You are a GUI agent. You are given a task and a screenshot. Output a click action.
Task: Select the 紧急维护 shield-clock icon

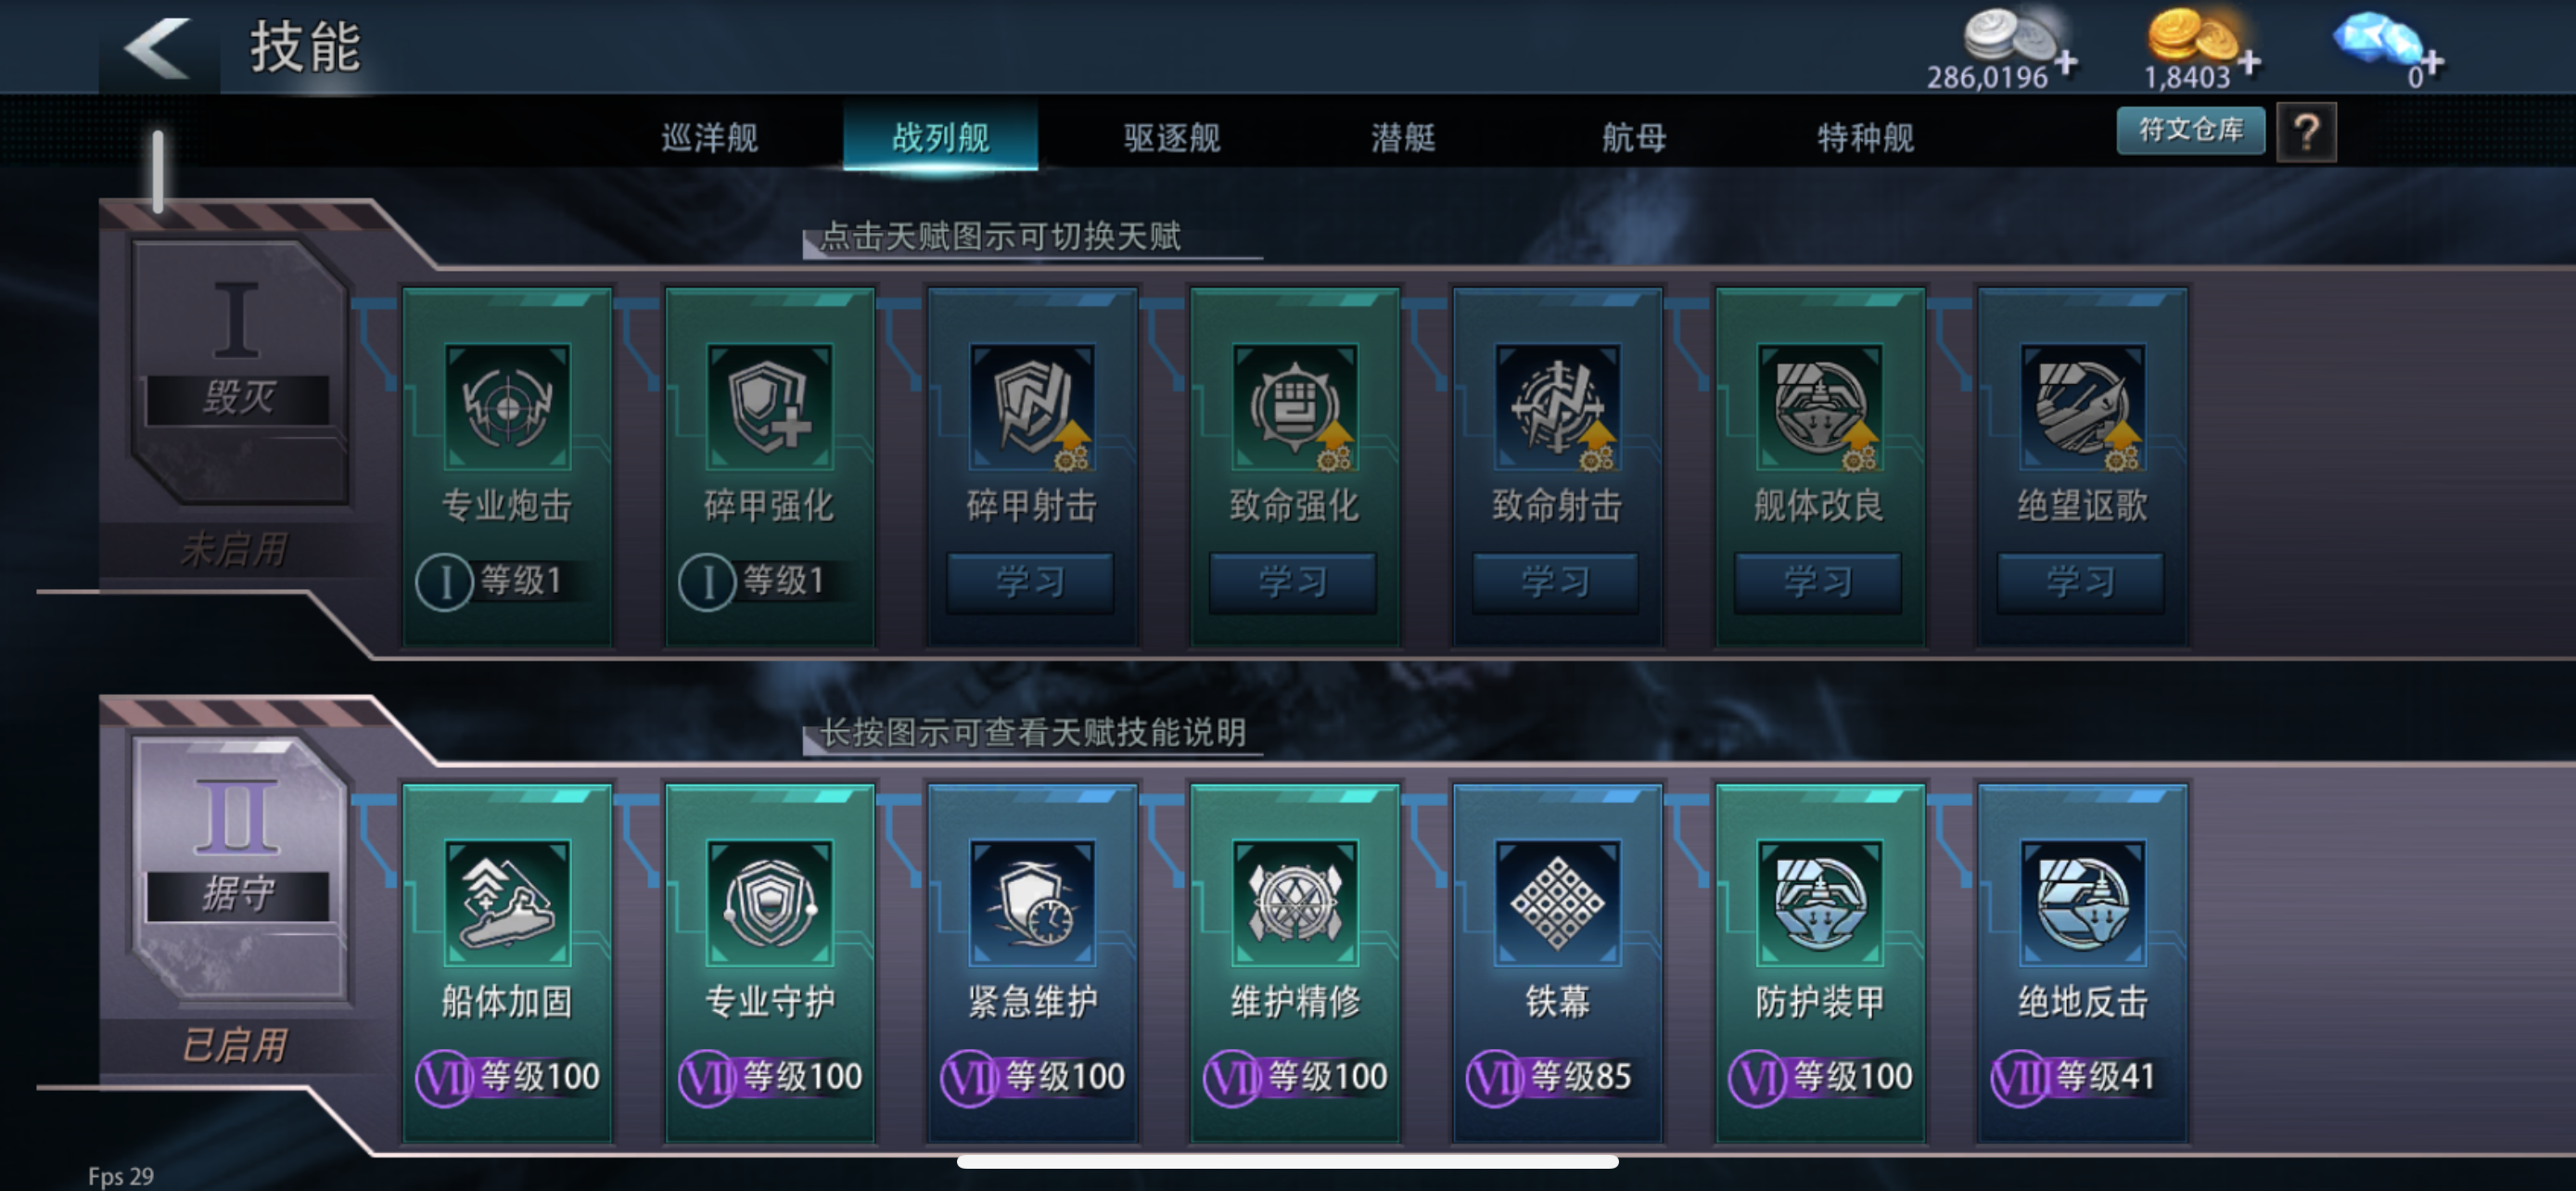[1032, 903]
